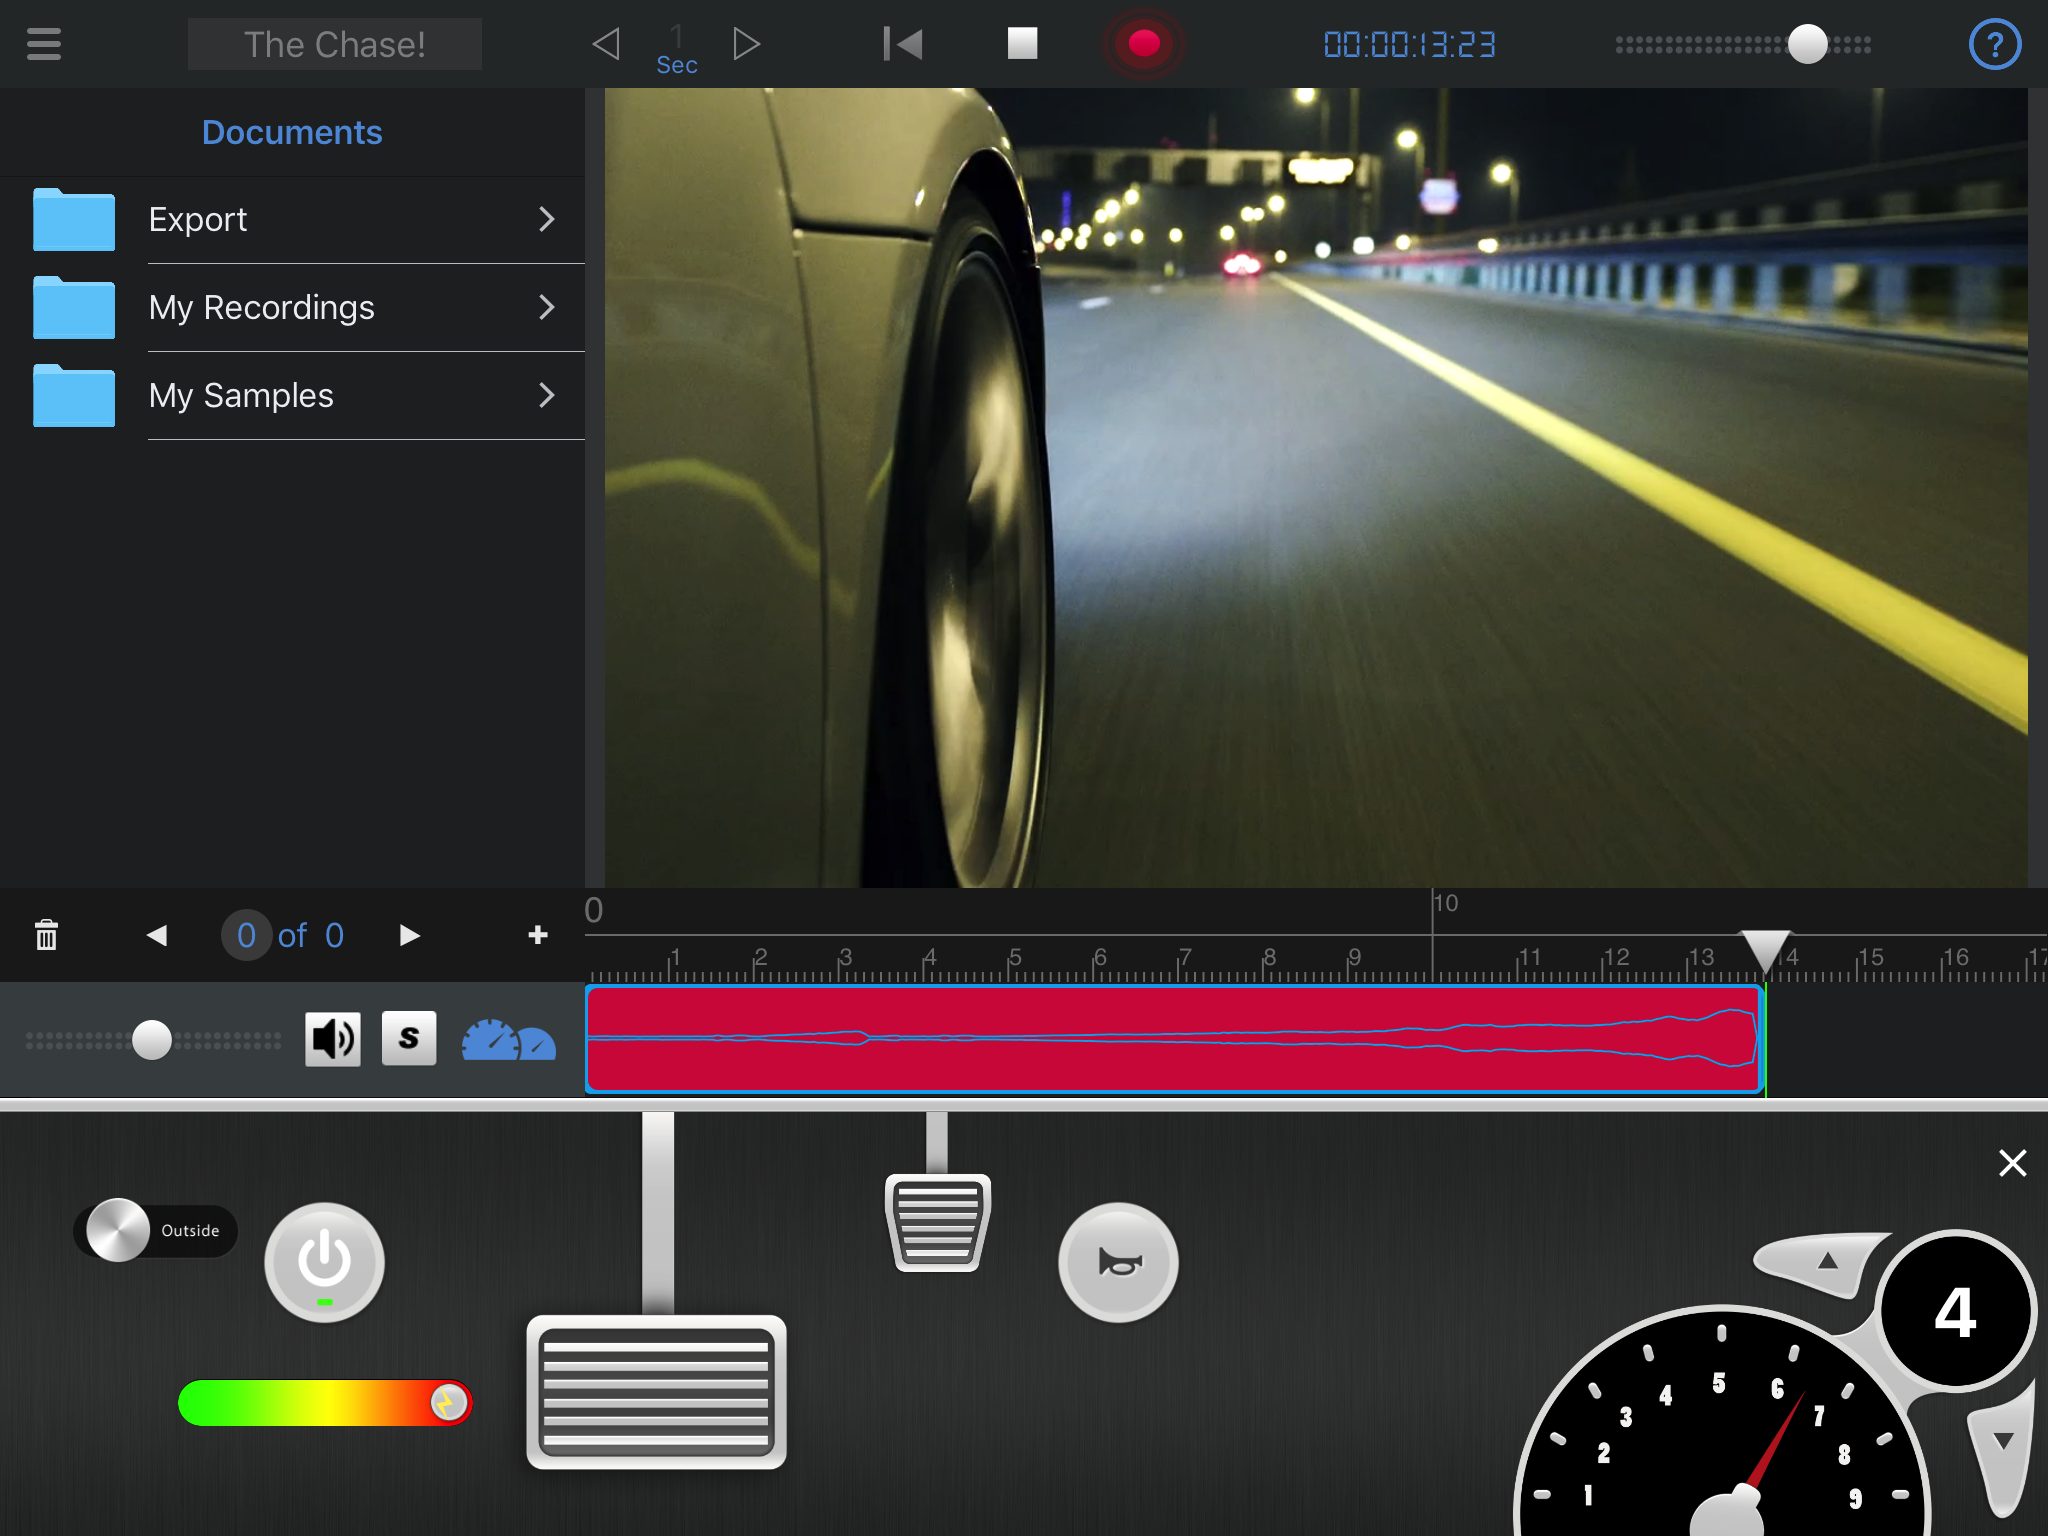Adjust the master volume slider knob
2048x1536 pixels.
(x=1807, y=44)
